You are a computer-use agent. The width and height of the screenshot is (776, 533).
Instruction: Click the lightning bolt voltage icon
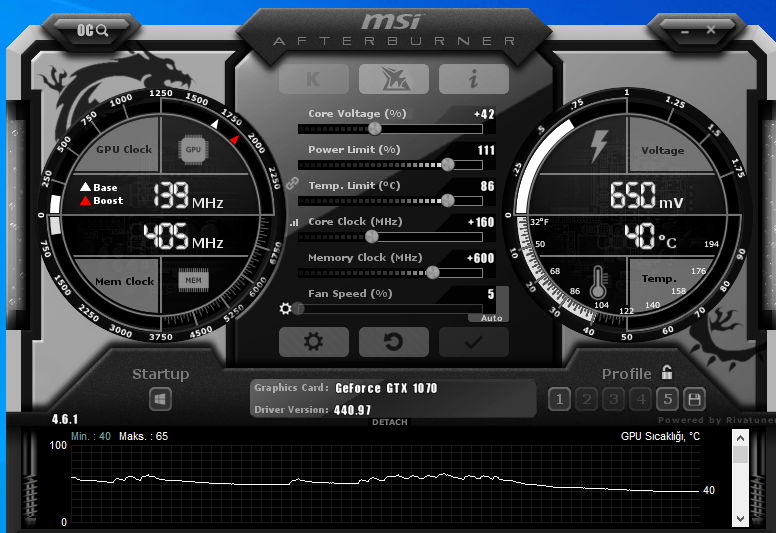(599, 146)
